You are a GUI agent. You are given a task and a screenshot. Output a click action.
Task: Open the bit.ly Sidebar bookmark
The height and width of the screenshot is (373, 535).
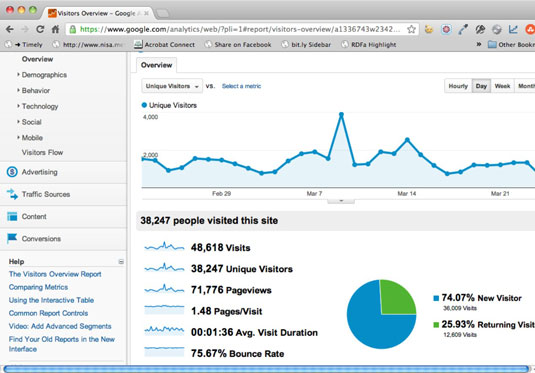(306, 44)
